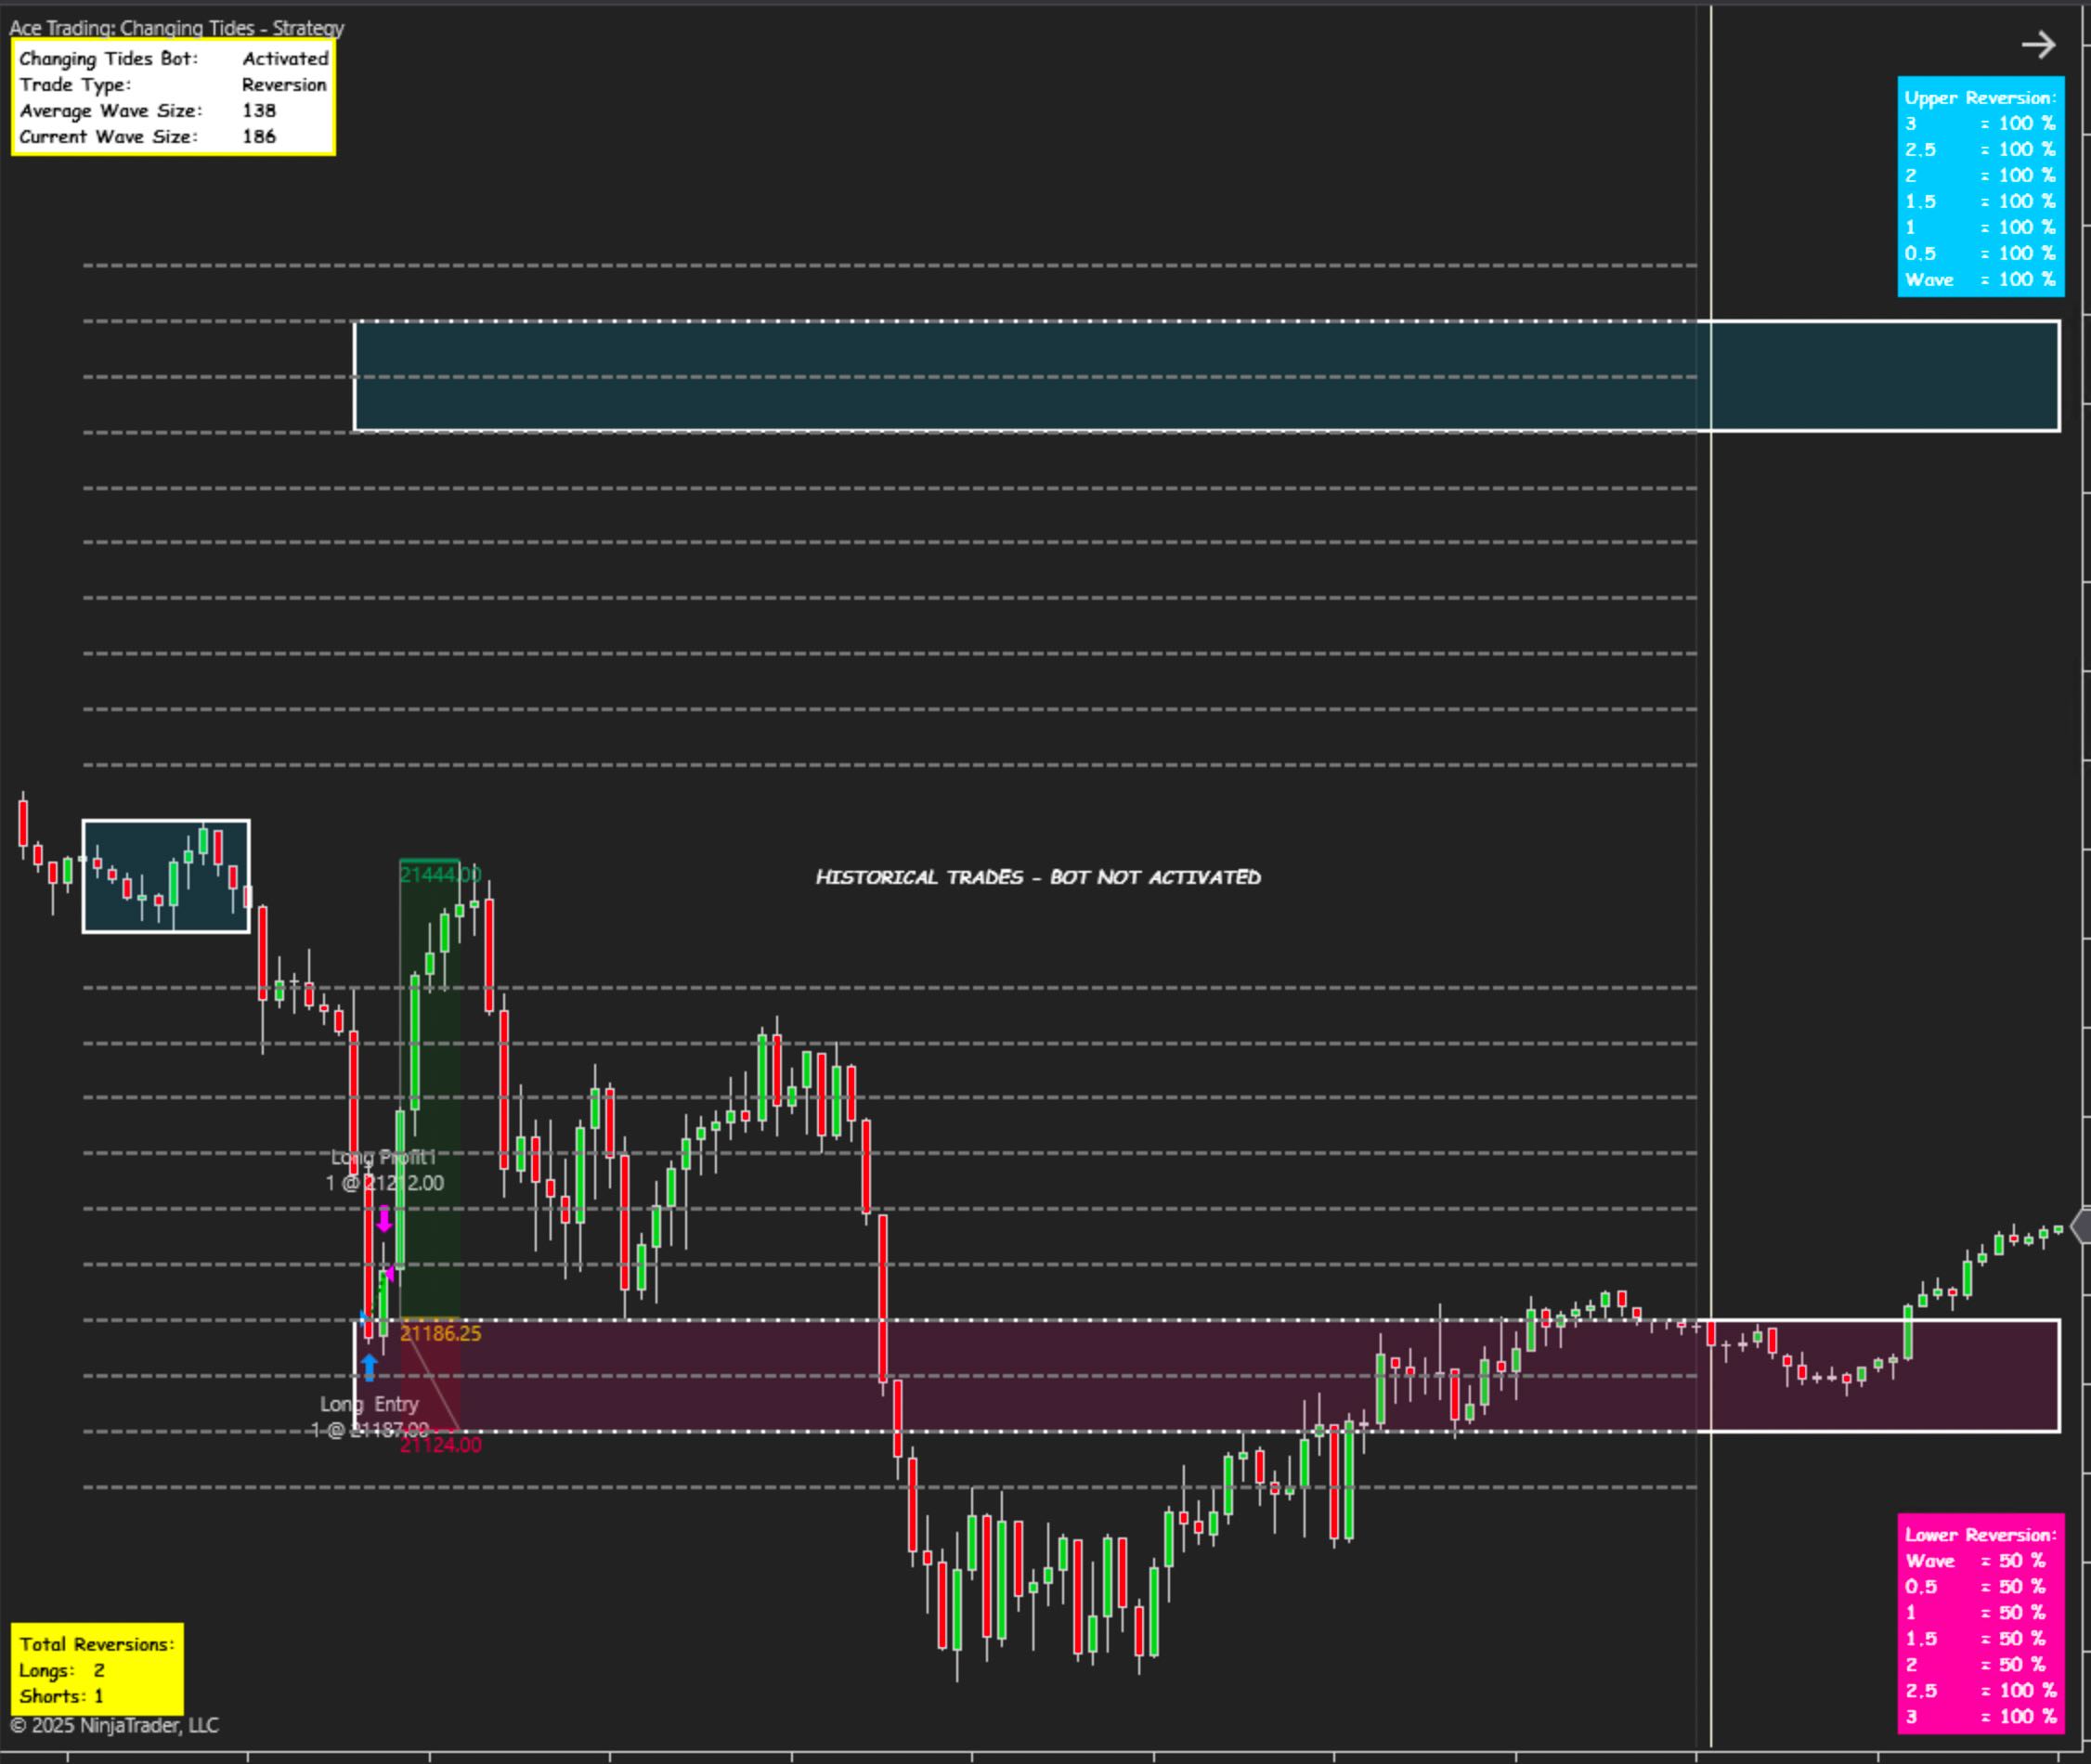Expand the yellow strategy info panel

point(170,97)
